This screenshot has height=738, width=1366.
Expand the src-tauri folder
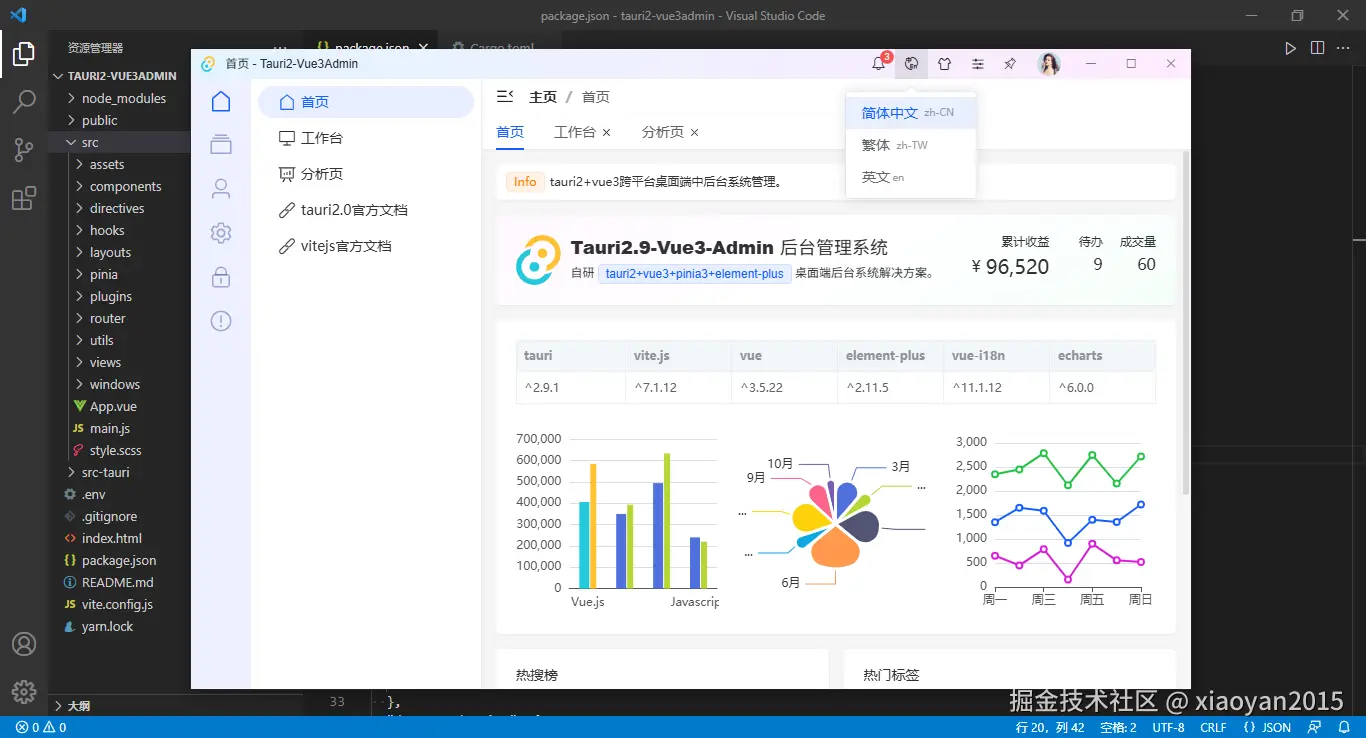(107, 472)
